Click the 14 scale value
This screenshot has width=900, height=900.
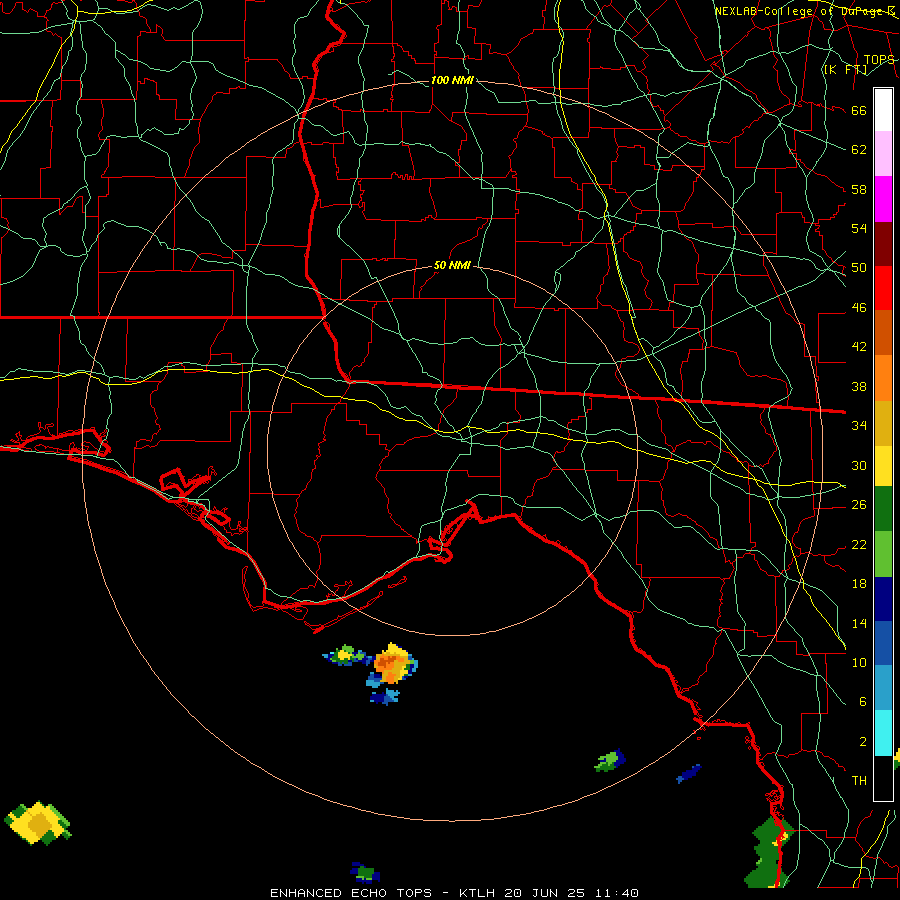coord(859,623)
